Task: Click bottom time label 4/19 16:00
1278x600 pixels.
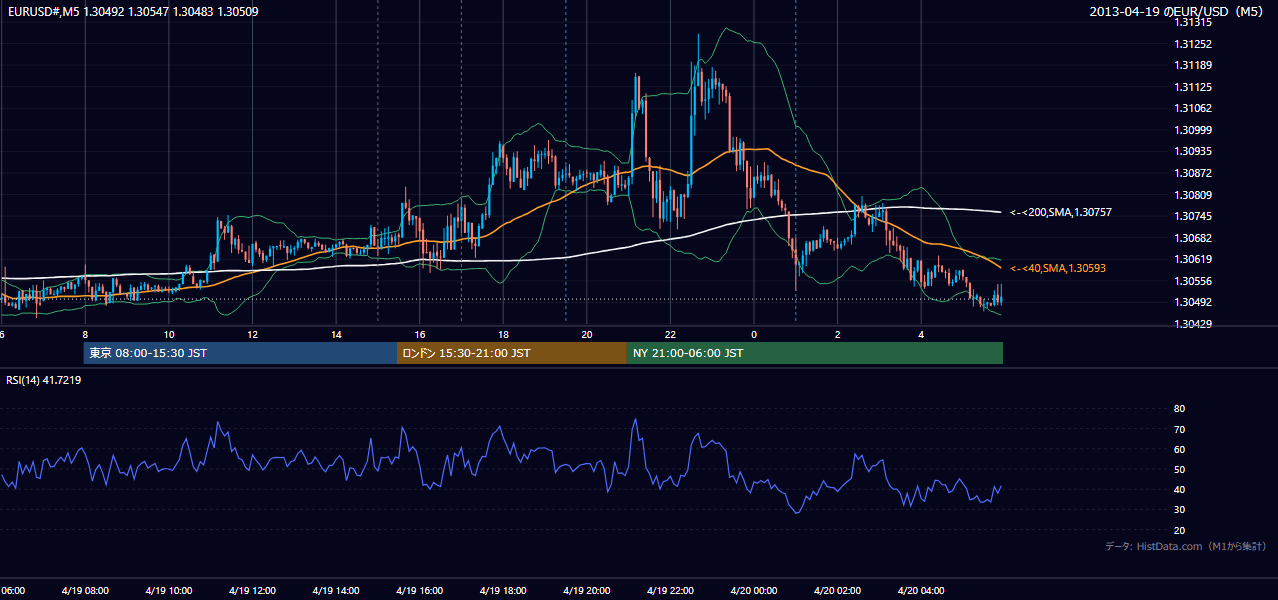Action: click(x=420, y=591)
